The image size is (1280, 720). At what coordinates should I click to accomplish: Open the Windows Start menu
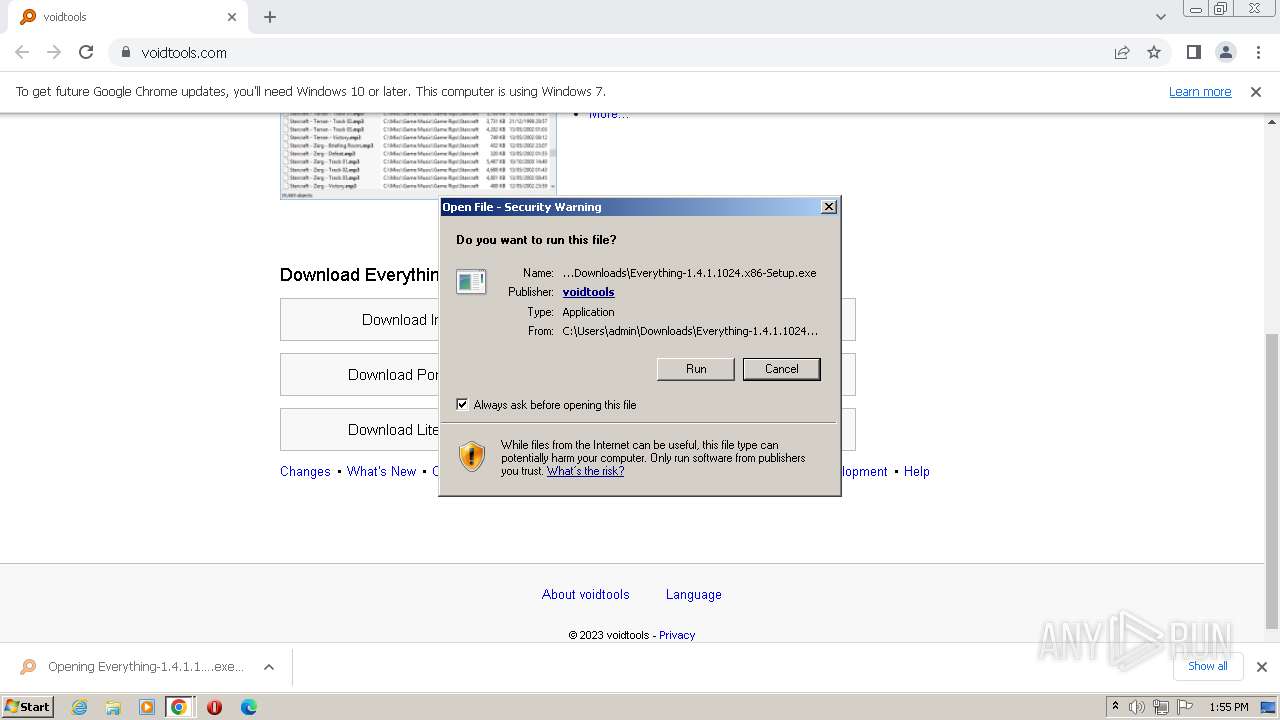(28, 706)
